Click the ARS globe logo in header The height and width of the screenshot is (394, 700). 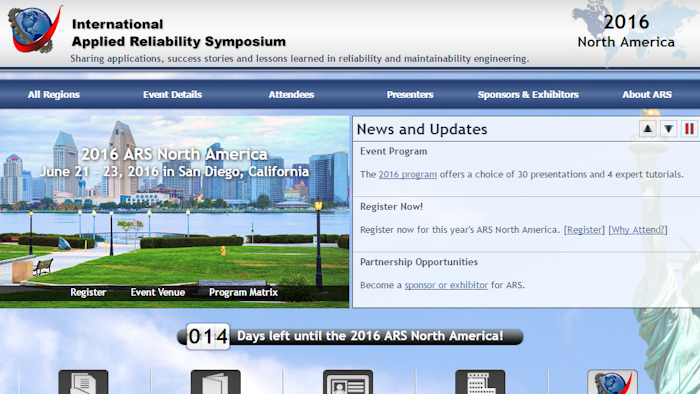tap(34, 29)
